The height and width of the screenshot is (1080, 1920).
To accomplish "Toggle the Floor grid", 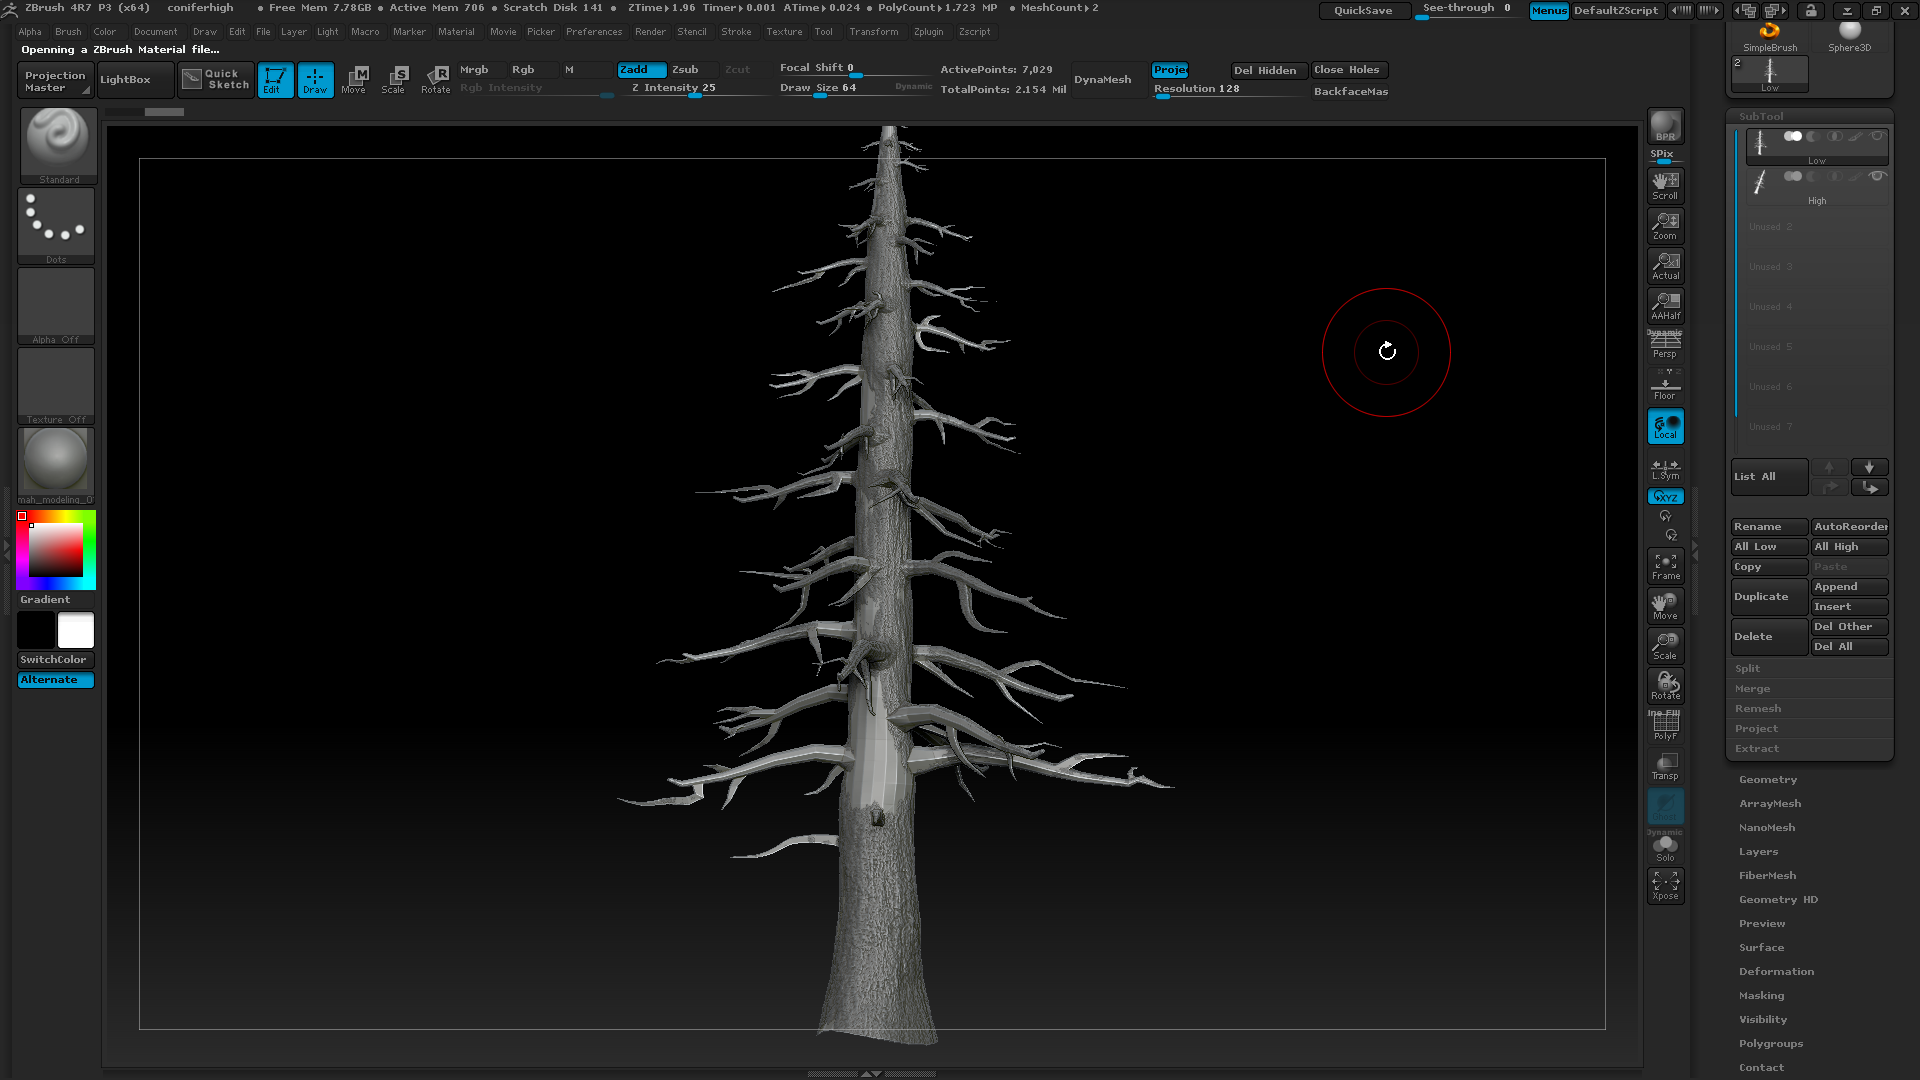I will click(1665, 386).
